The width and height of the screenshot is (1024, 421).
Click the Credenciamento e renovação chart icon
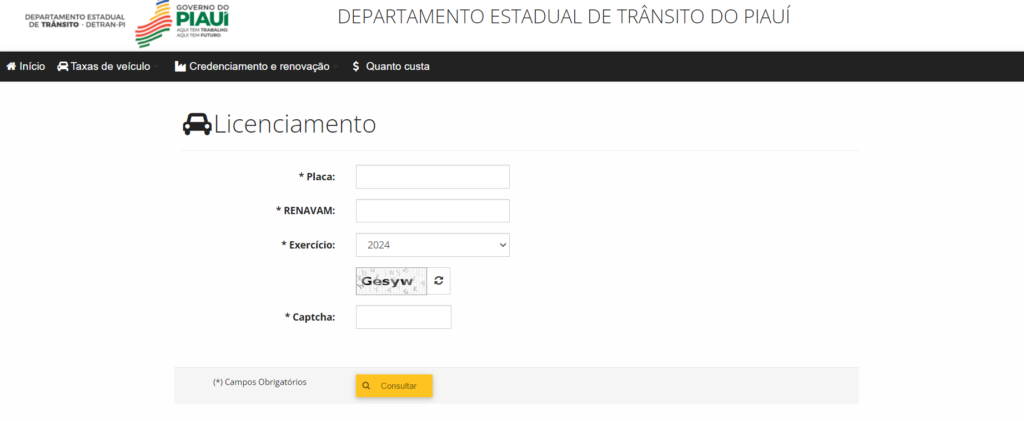pyautogui.click(x=180, y=66)
